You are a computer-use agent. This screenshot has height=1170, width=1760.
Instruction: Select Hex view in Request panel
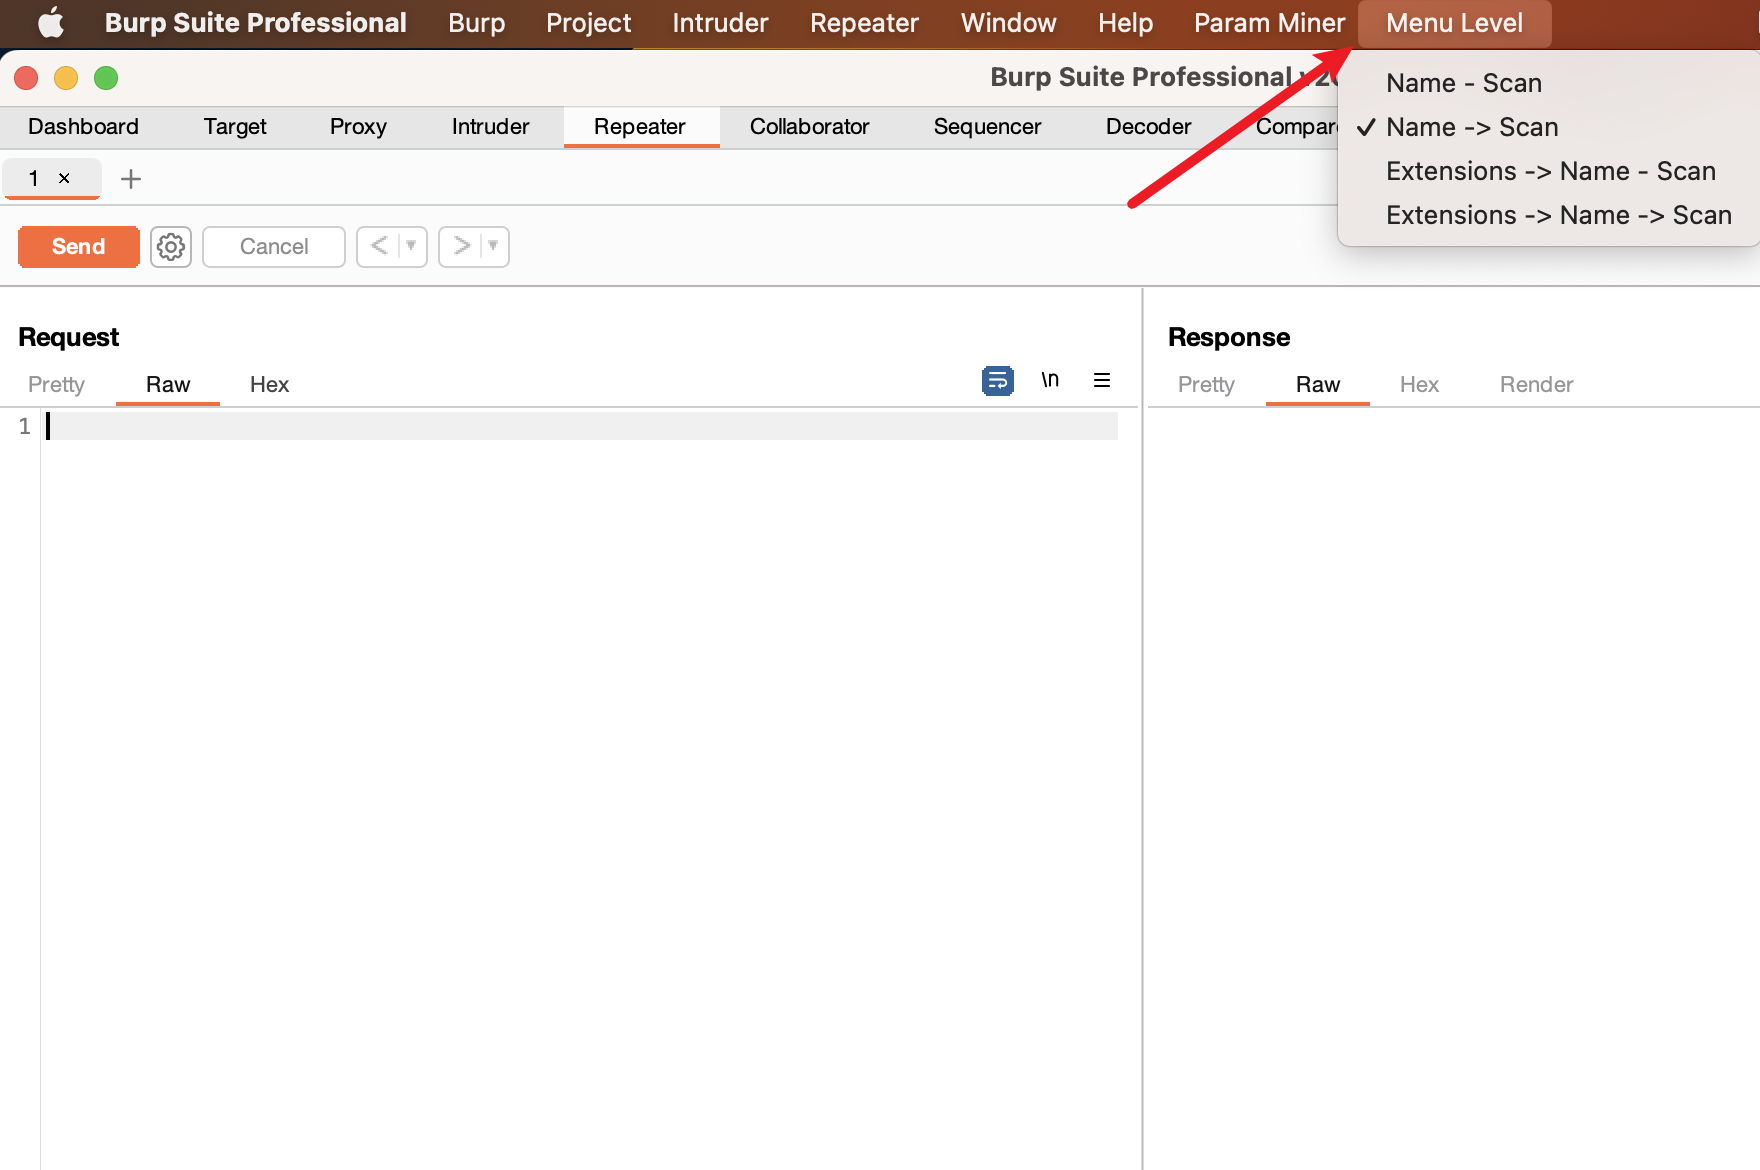(x=269, y=385)
